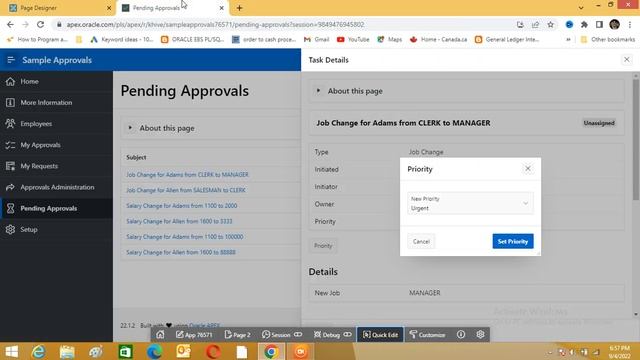Close the Priority dialog

(x=528, y=169)
